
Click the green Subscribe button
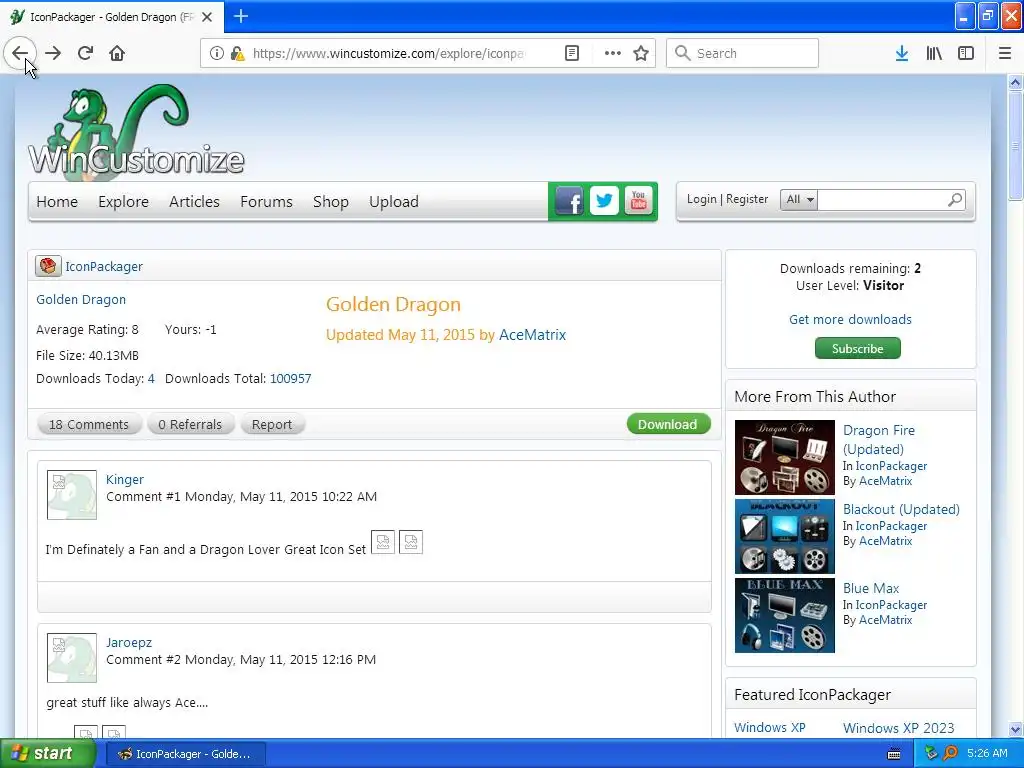click(857, 348)
